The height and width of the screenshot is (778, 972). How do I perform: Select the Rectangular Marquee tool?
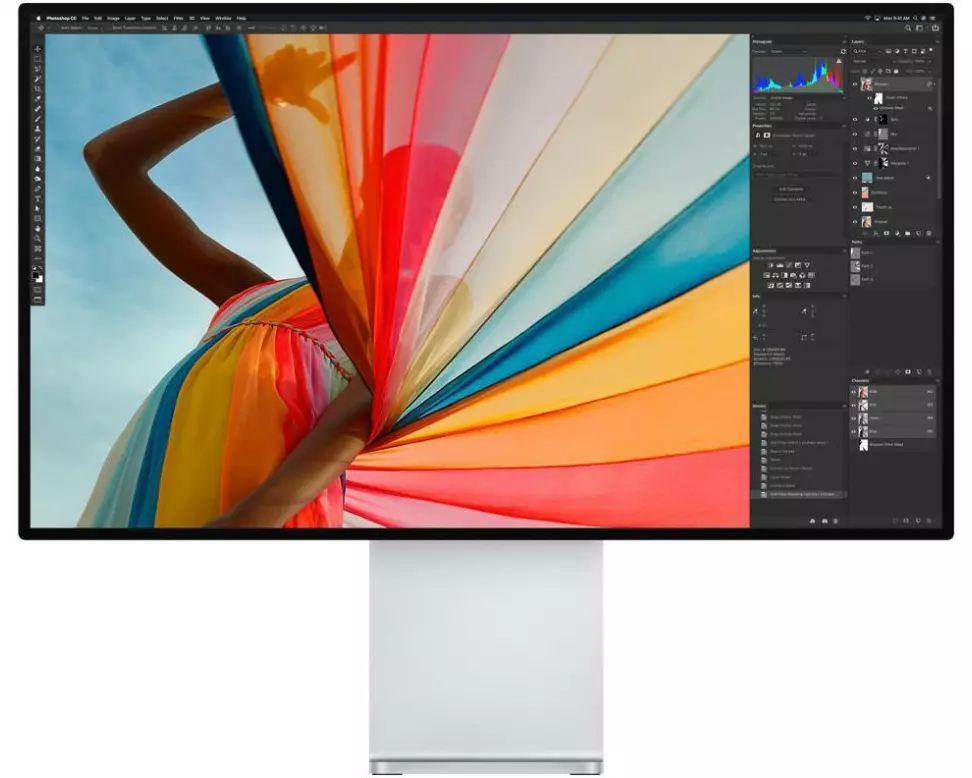coord(38,59)
